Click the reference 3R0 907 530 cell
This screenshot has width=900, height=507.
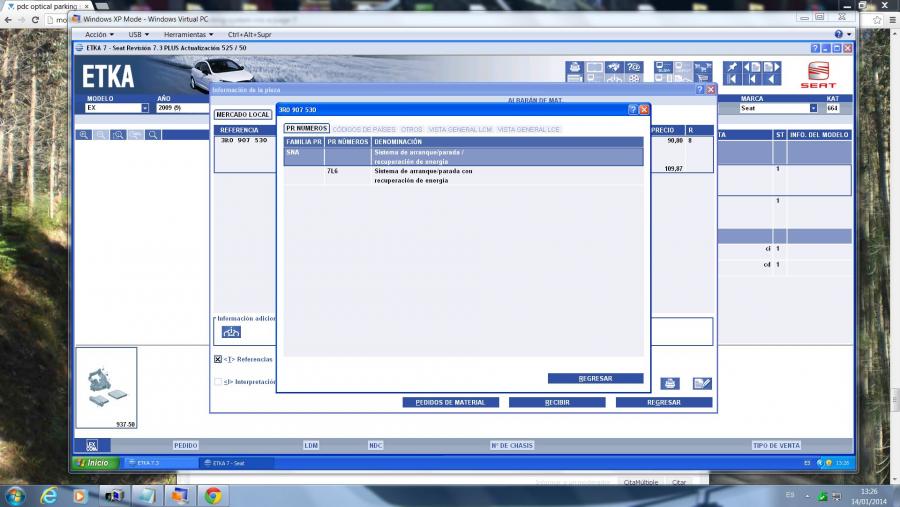244,140
